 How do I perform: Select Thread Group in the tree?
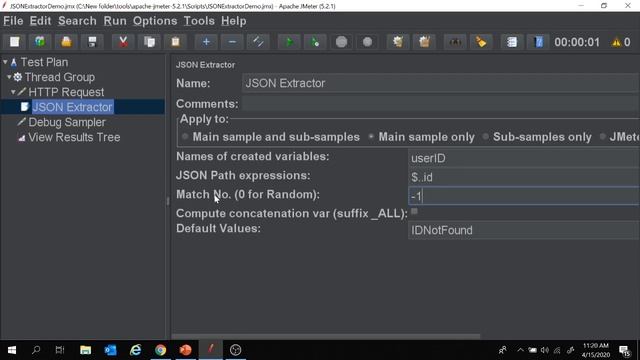tap(60, 77)
